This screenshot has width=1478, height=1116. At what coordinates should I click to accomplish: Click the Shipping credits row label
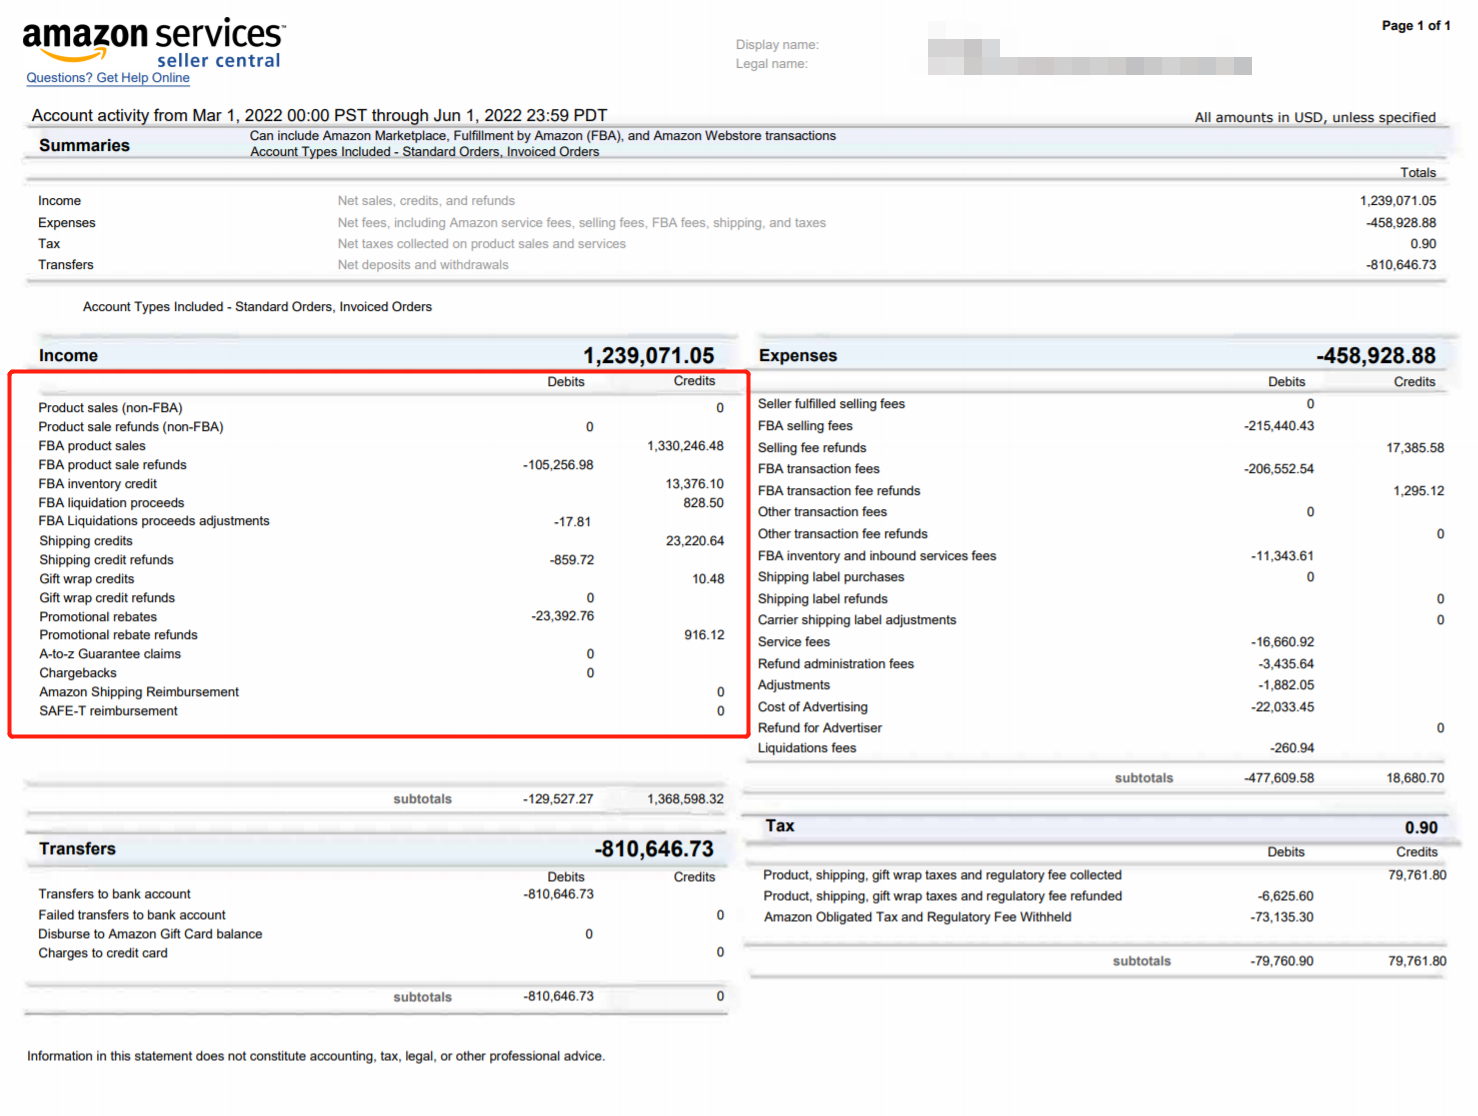86,541
